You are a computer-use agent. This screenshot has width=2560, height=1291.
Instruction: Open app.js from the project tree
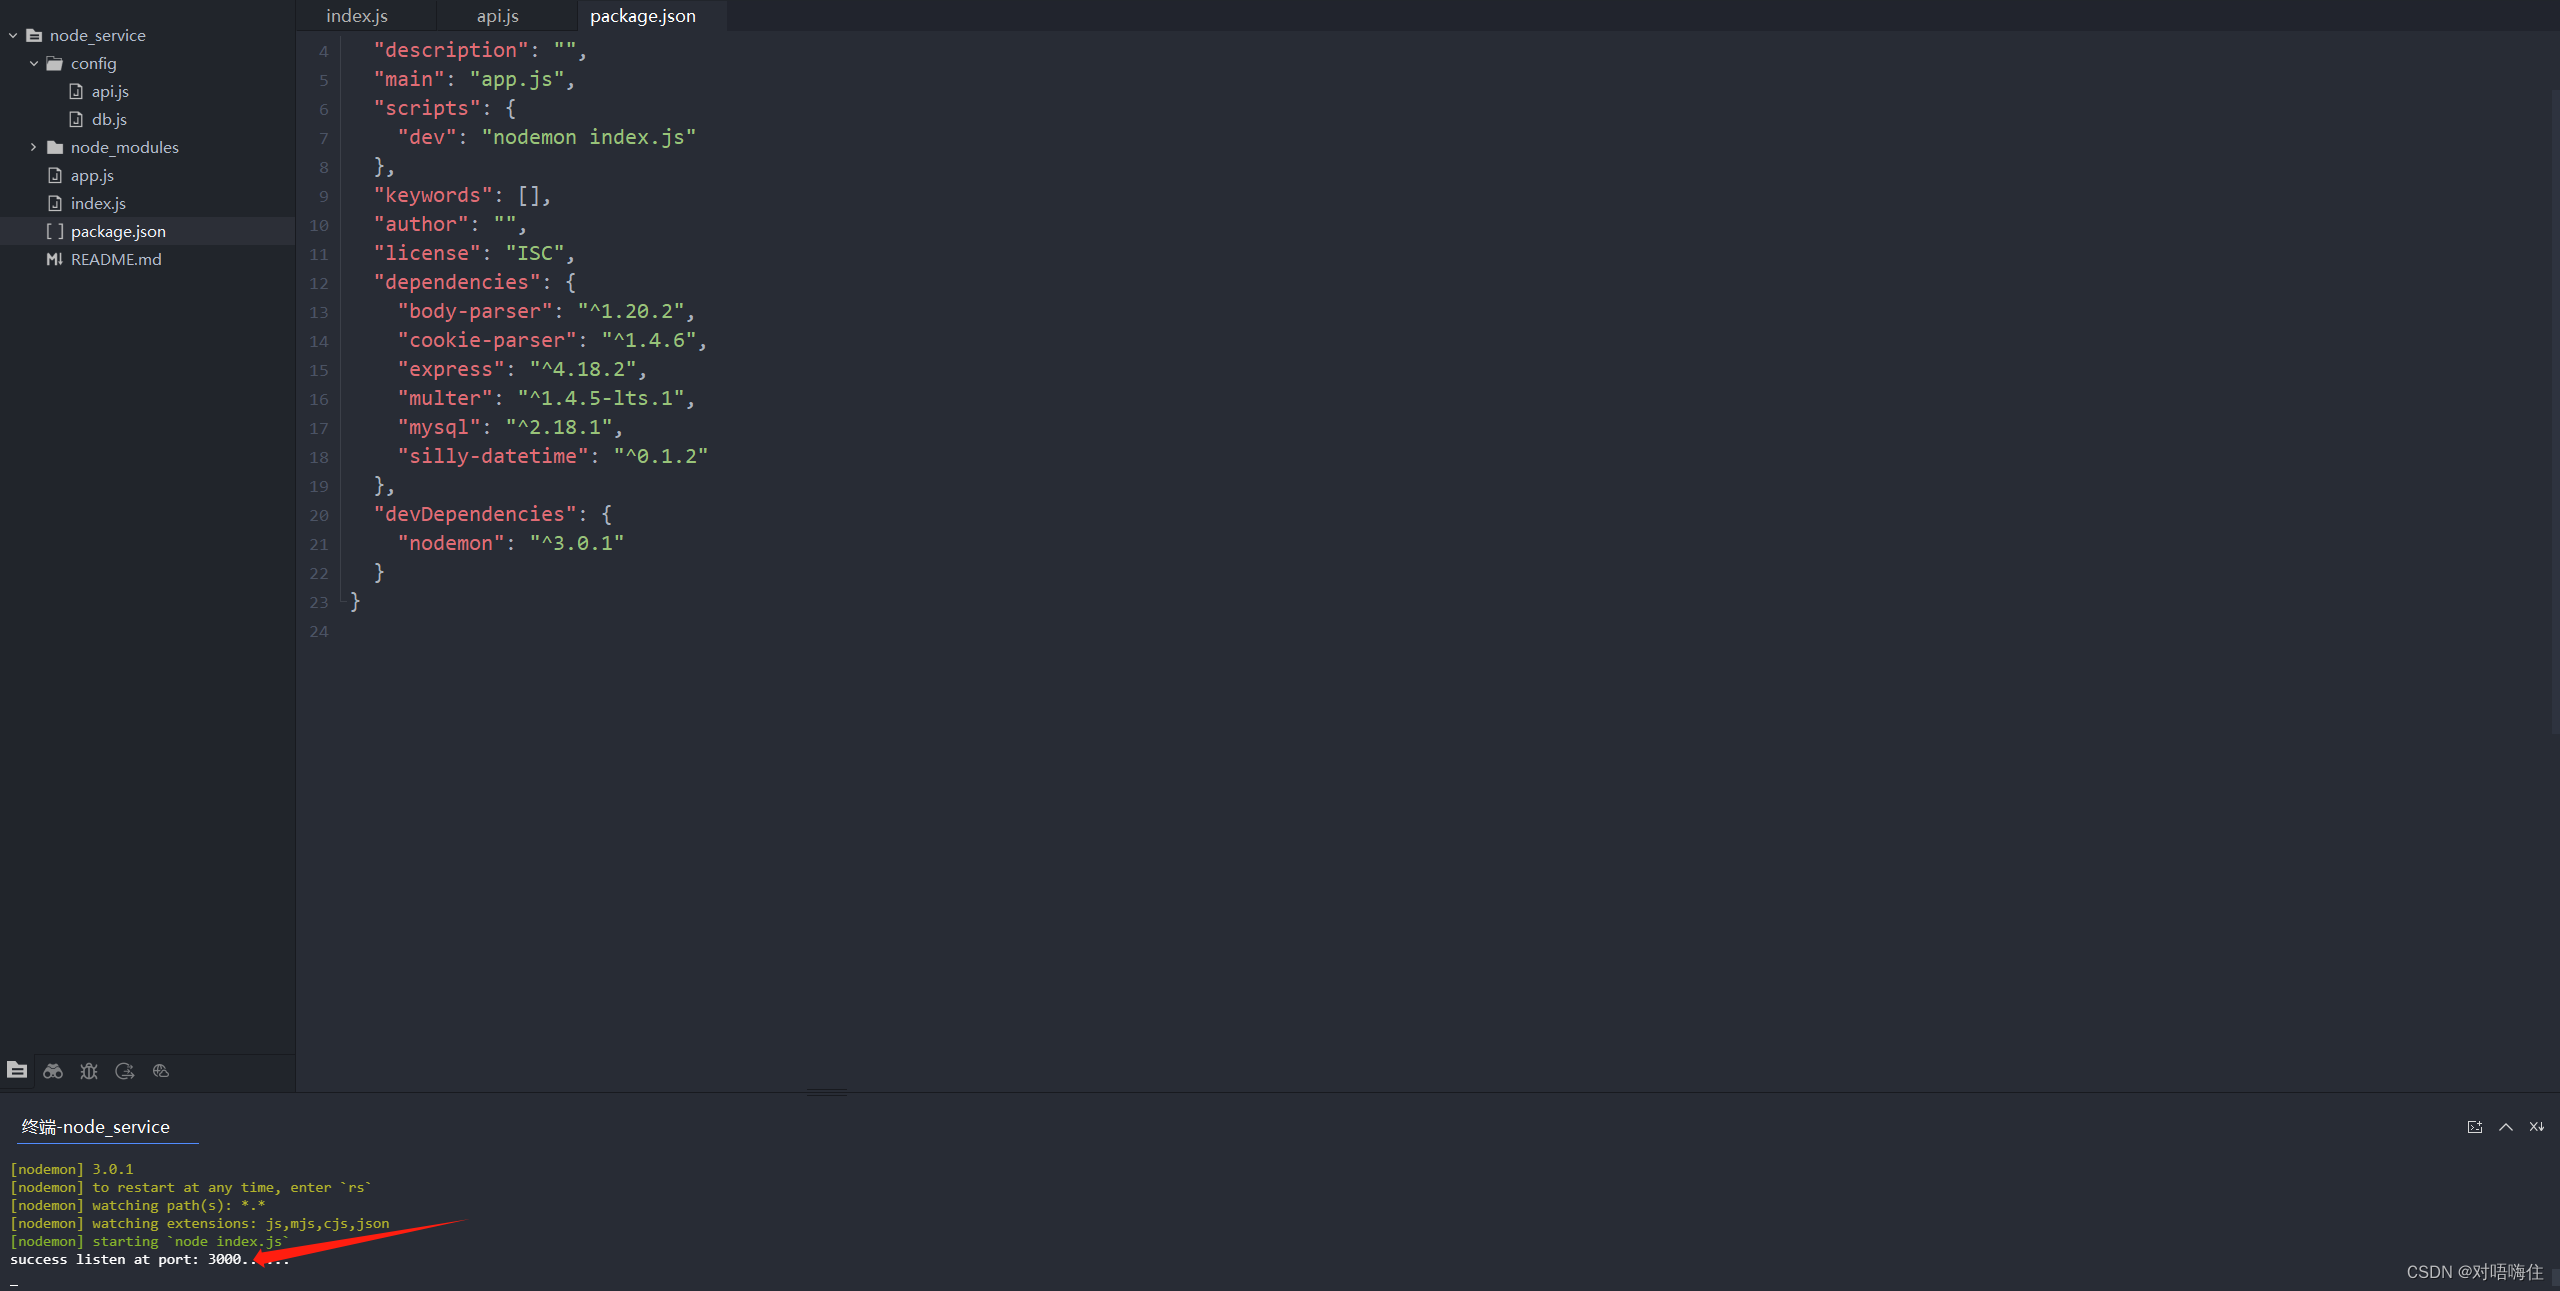[x=92, y=175]
